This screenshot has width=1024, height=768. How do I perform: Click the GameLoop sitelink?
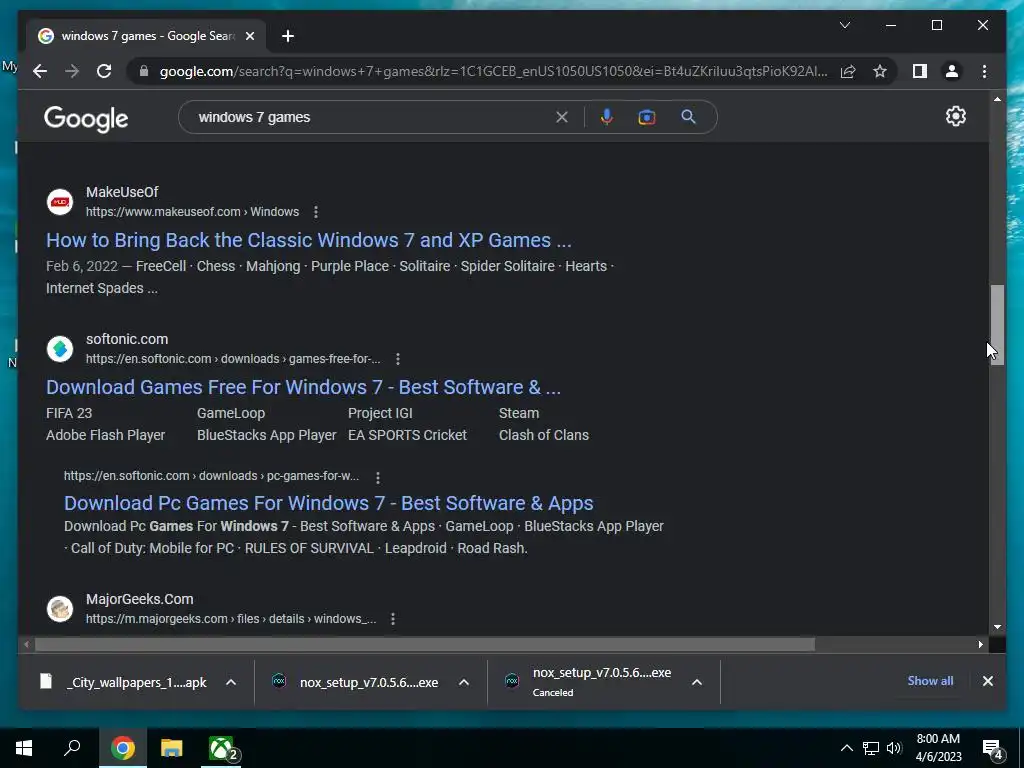[x=231, y=413]
